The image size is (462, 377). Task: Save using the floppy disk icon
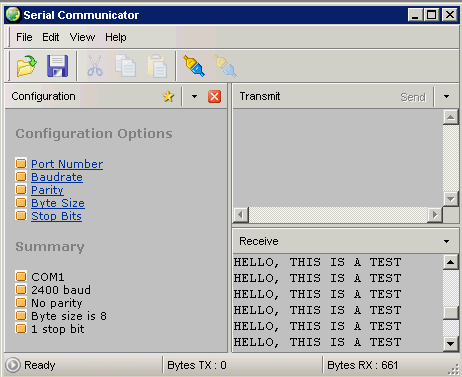pyautogui.click(x=58, y=66)
